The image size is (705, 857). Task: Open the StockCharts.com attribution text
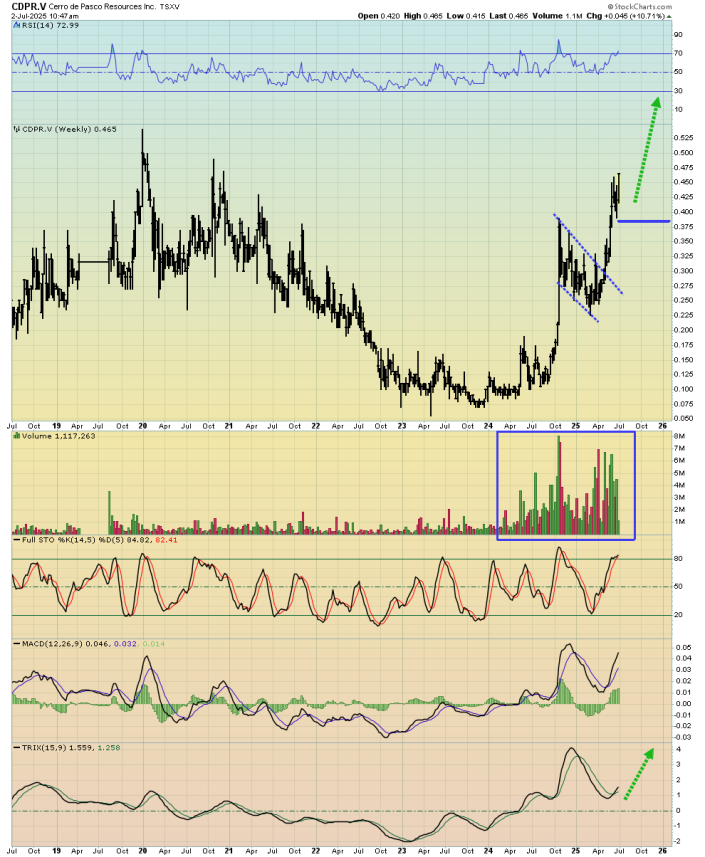[x=639, y=7]
